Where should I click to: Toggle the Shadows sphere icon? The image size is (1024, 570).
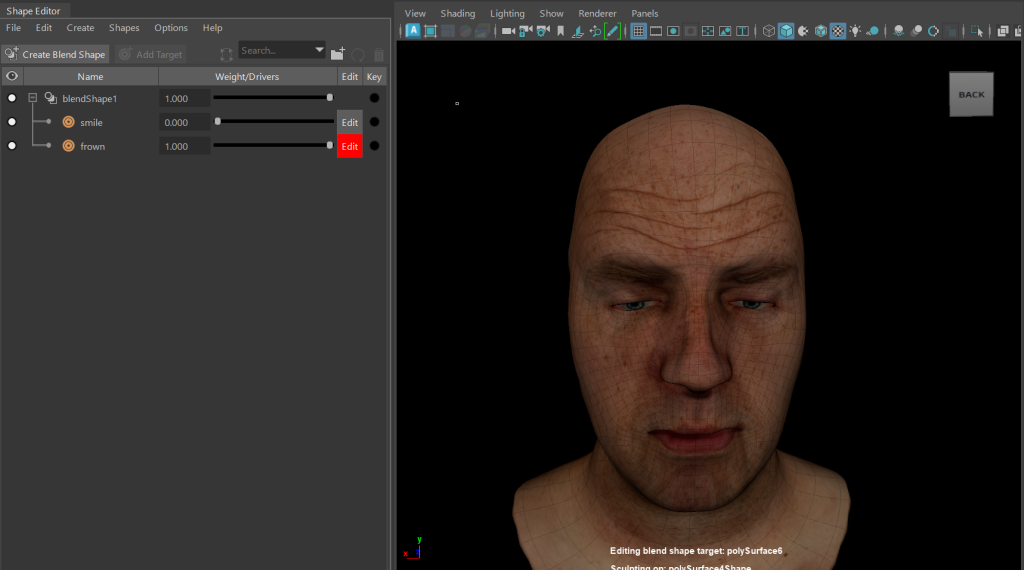pyautogui.click(x=872, y=31)
